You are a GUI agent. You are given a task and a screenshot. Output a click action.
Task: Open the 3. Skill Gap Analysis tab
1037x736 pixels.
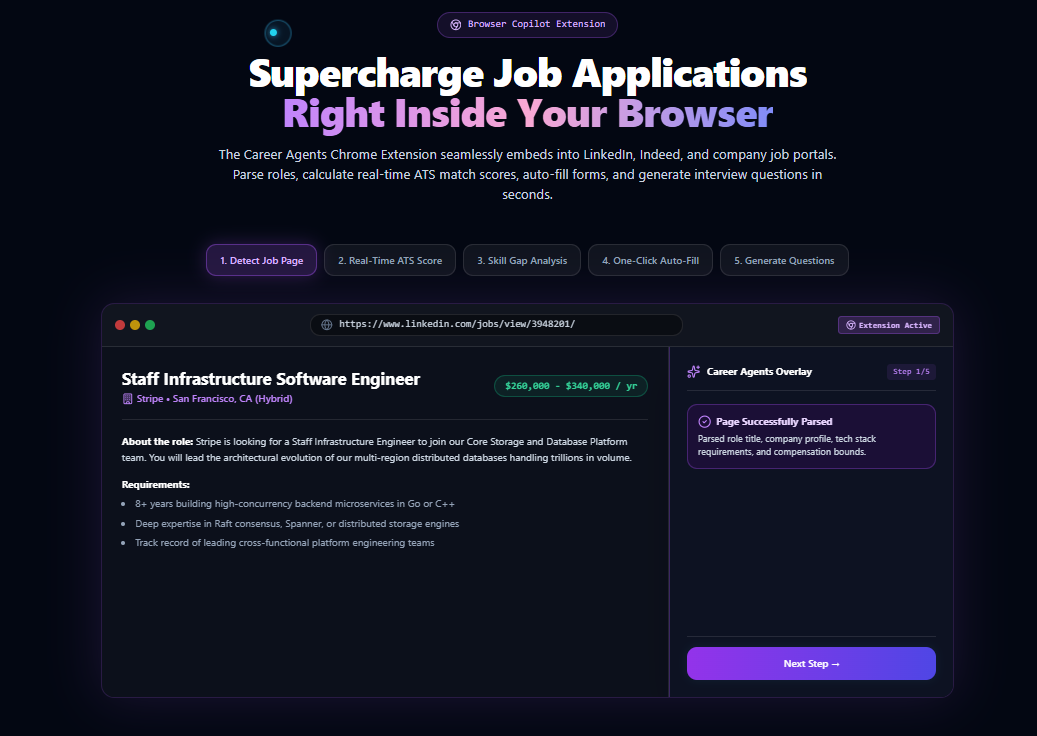click(522, 260)
